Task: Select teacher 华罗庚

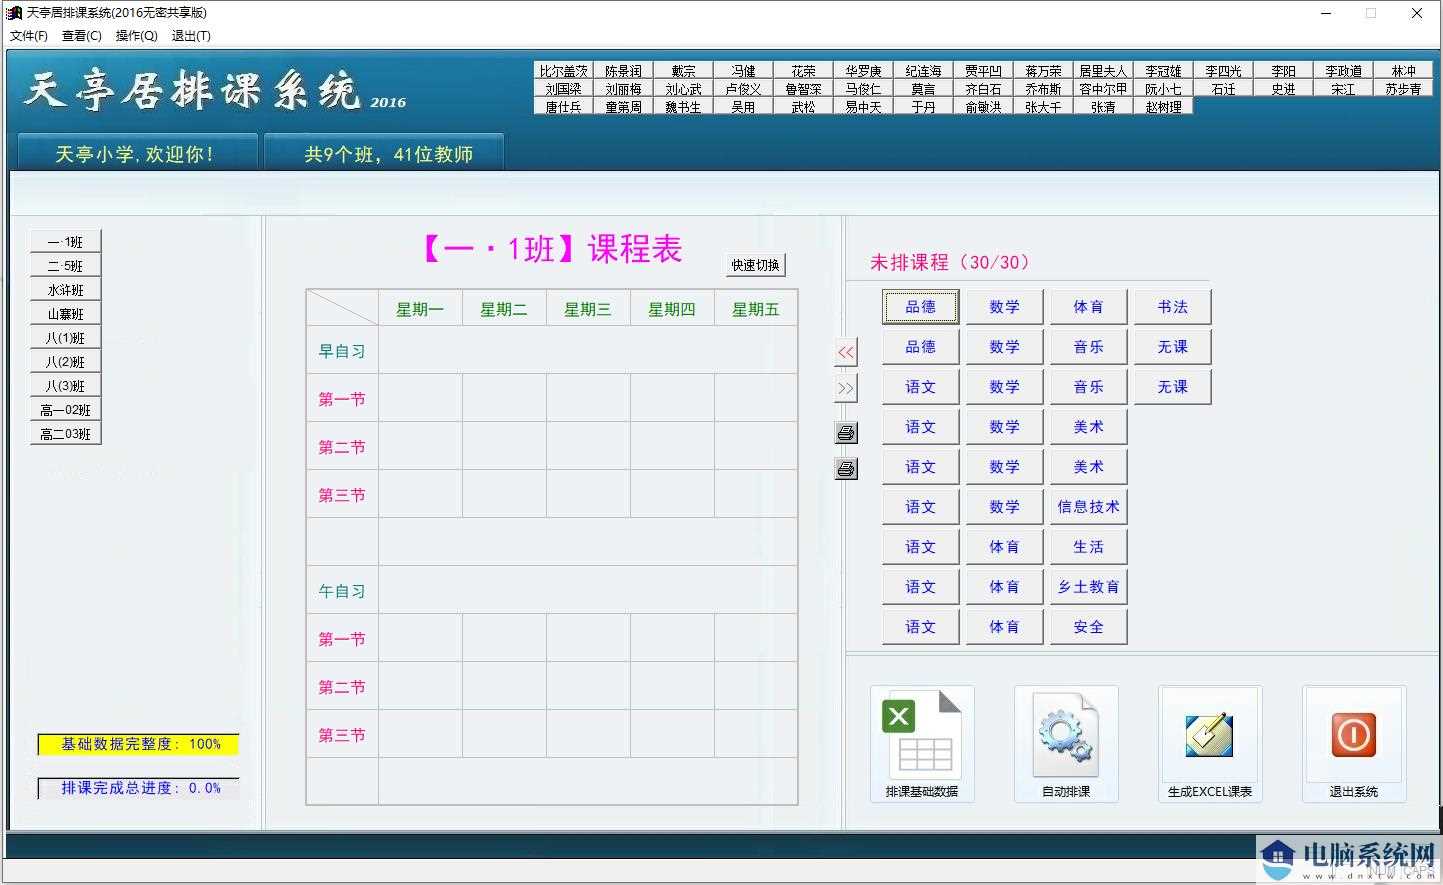Action: [x=864, y=71]
